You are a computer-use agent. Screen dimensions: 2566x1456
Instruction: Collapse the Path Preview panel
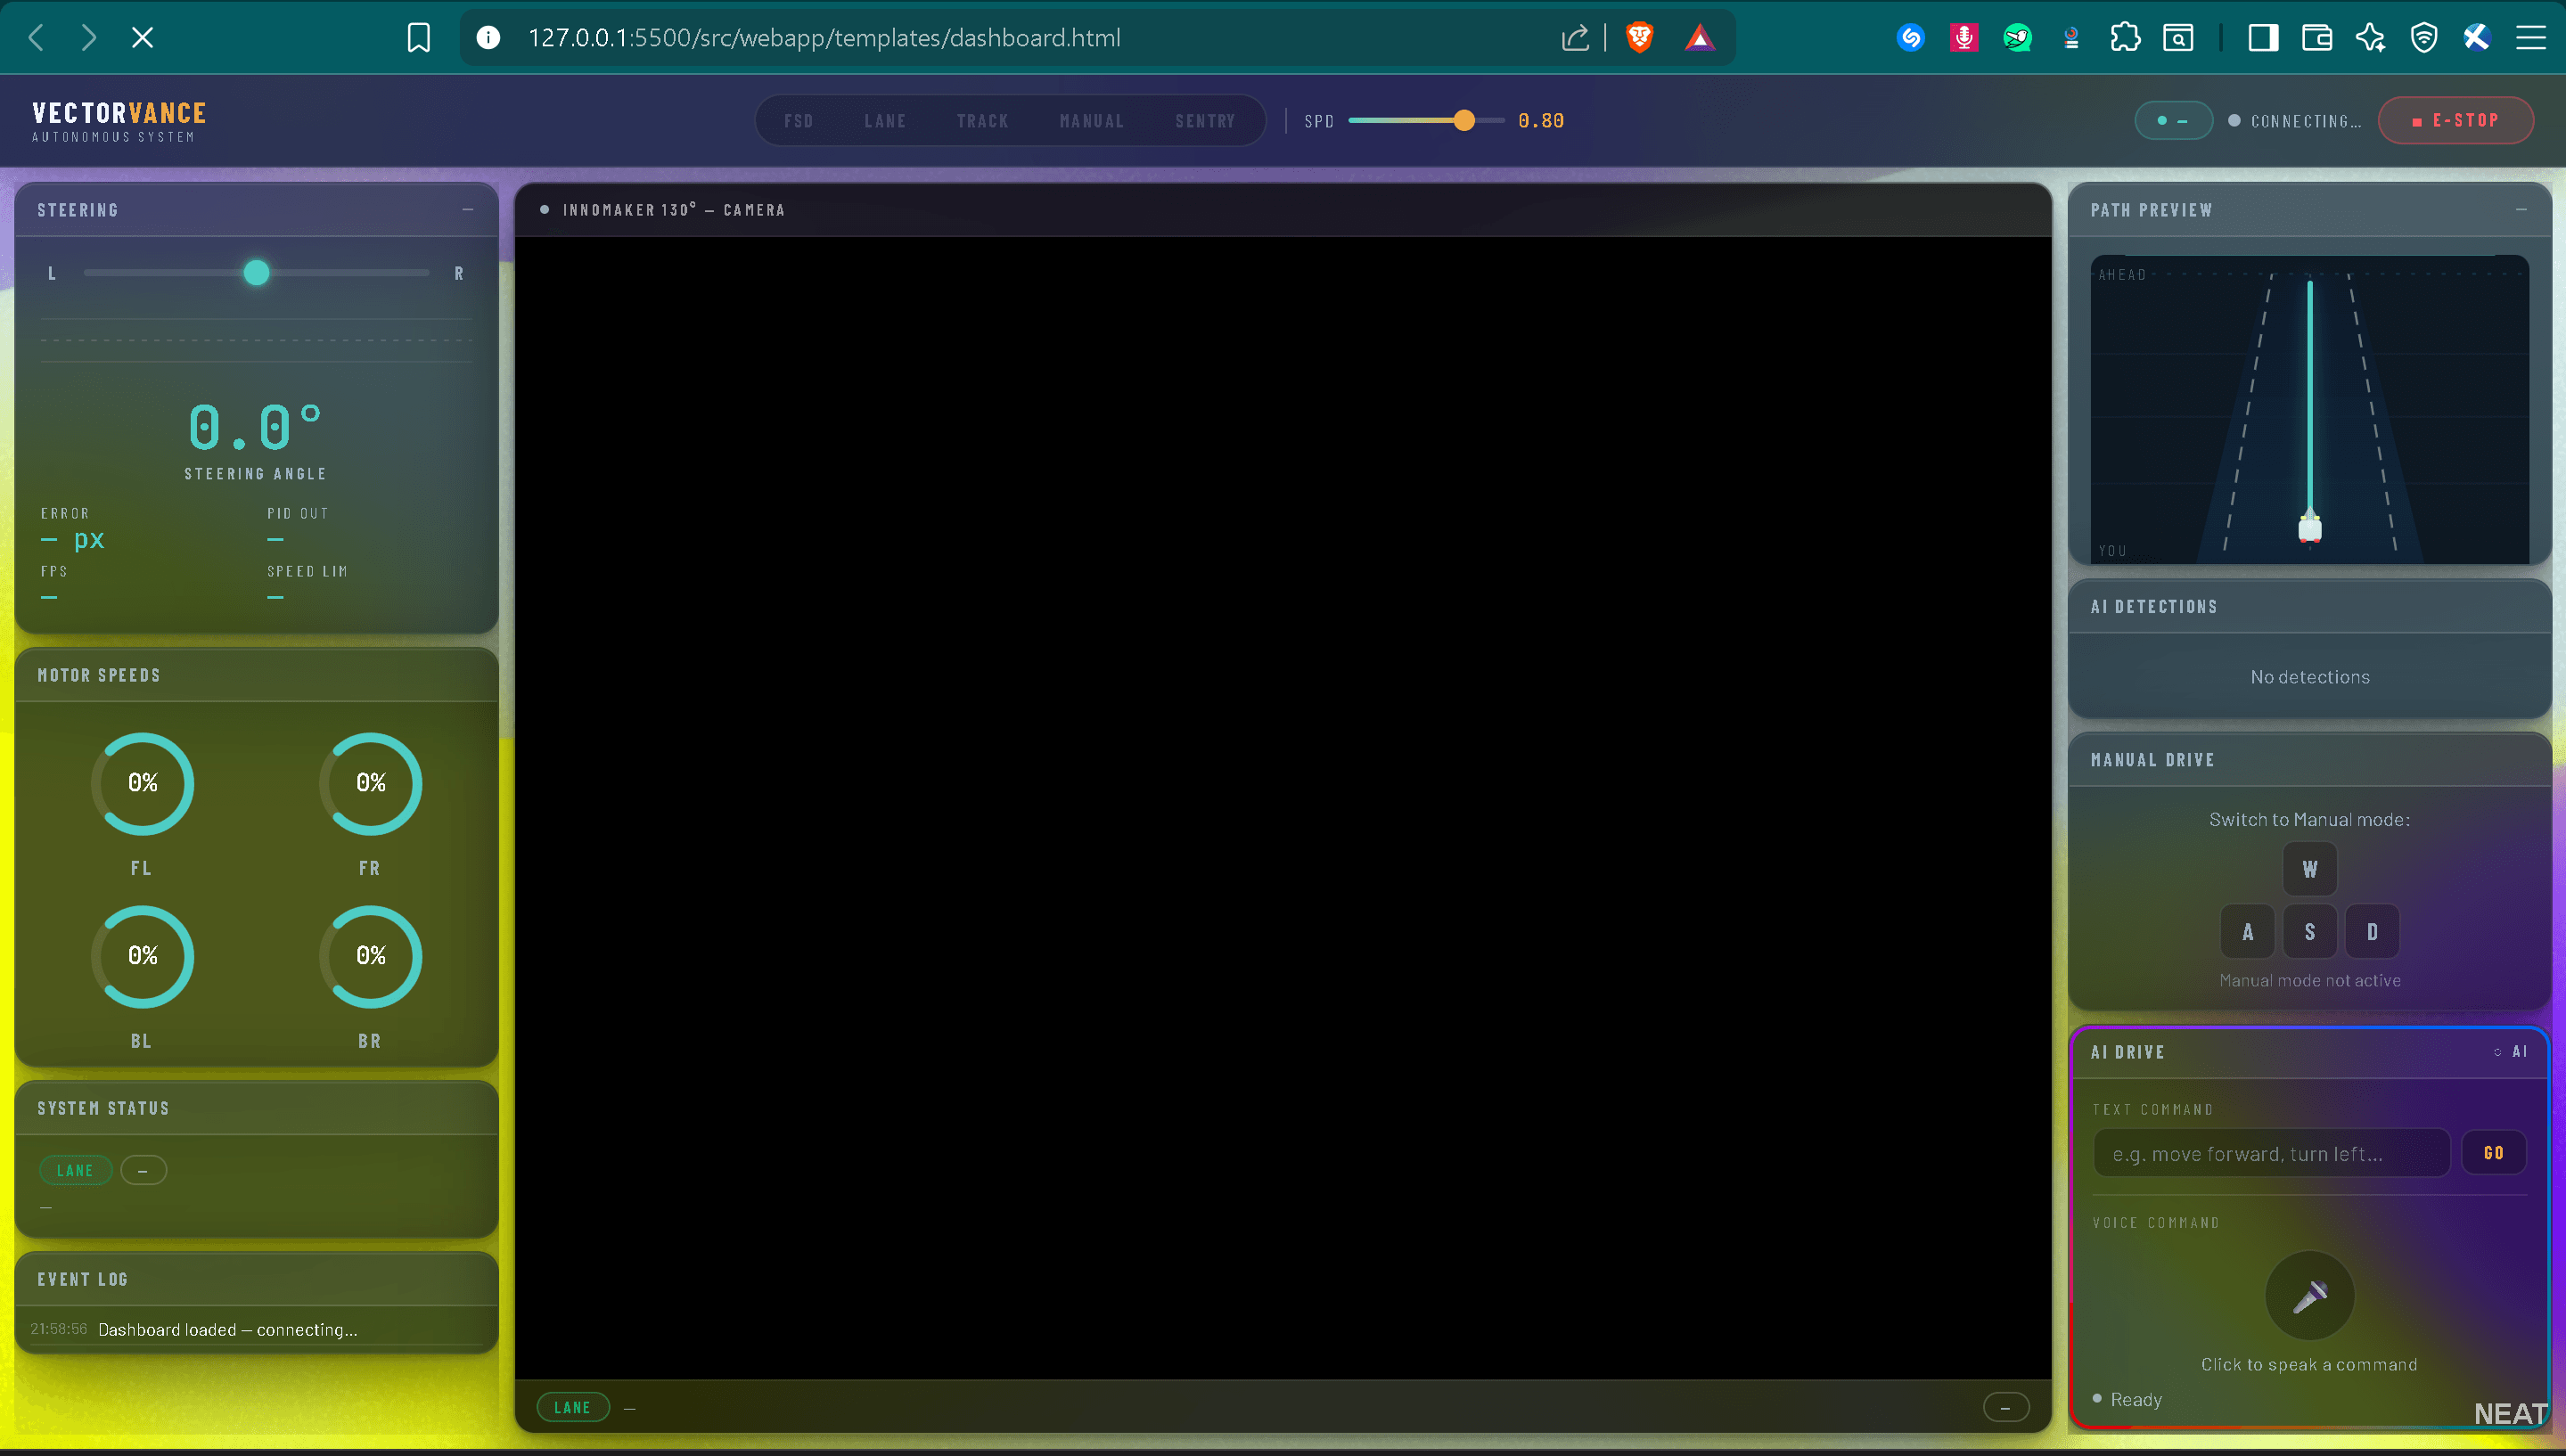[2521, 210]
